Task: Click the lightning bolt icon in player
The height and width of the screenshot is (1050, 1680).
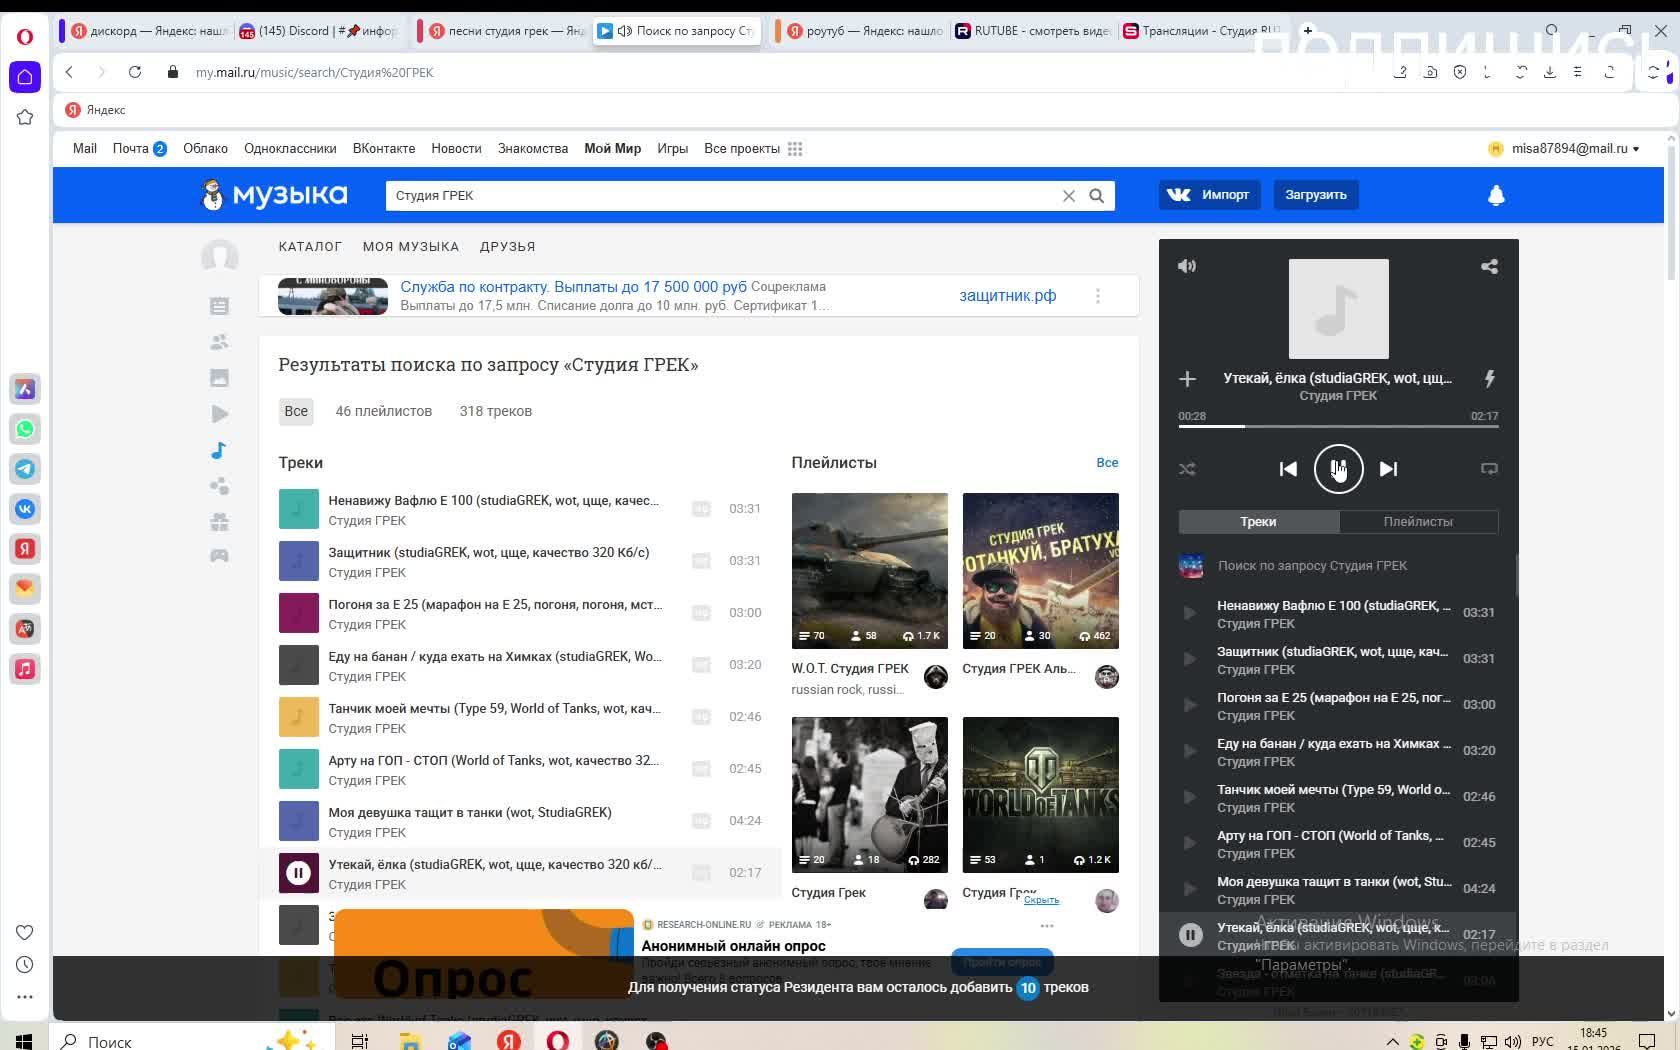Action: (1489, 379)
